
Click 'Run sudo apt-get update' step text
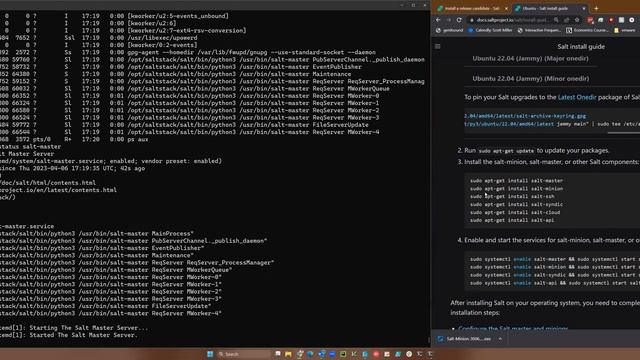pyautogui.click(x=537, y=150)
